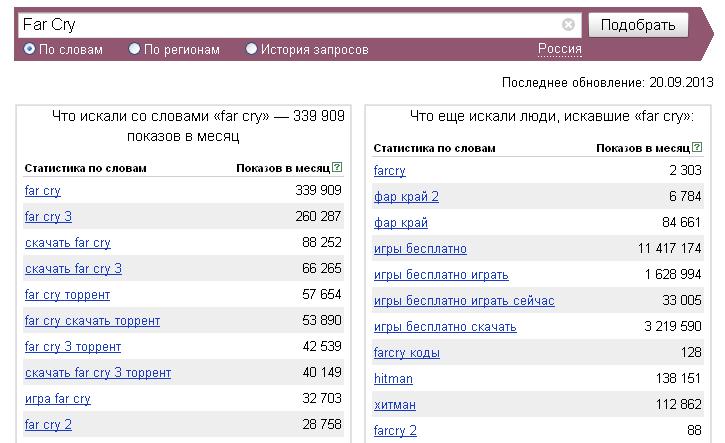
Task: Open the 'игры бесплатно' link
Action: [420, 249]
